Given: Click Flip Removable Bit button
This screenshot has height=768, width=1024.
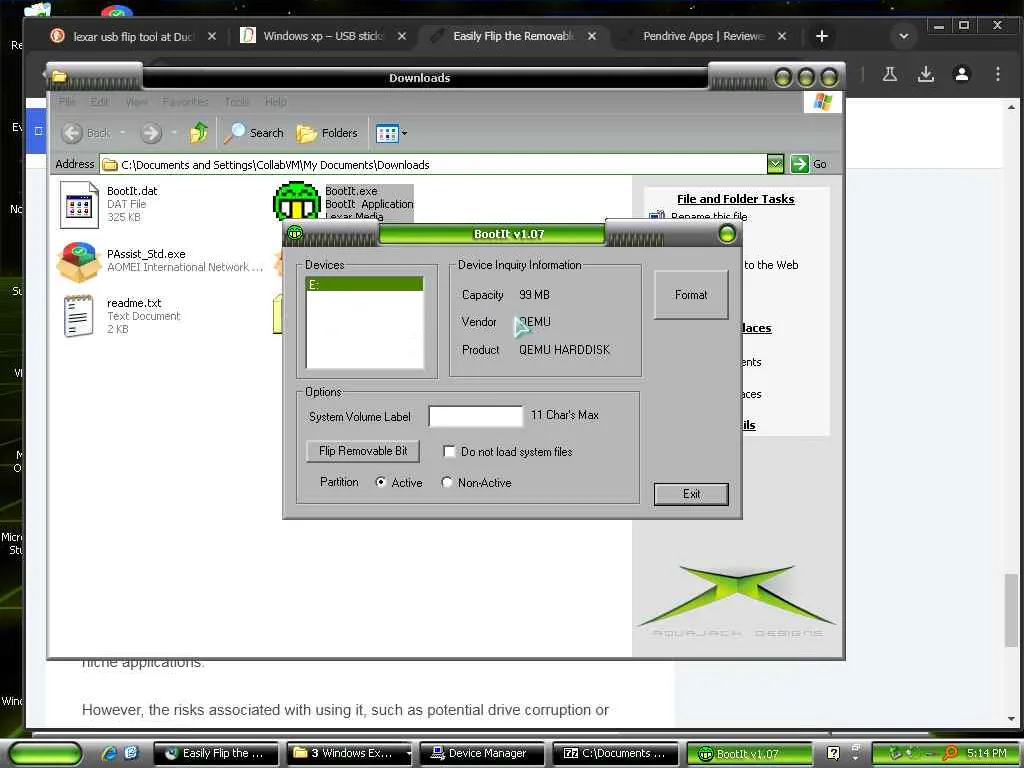Looking at the screenshot, I should tap(362, 451).
